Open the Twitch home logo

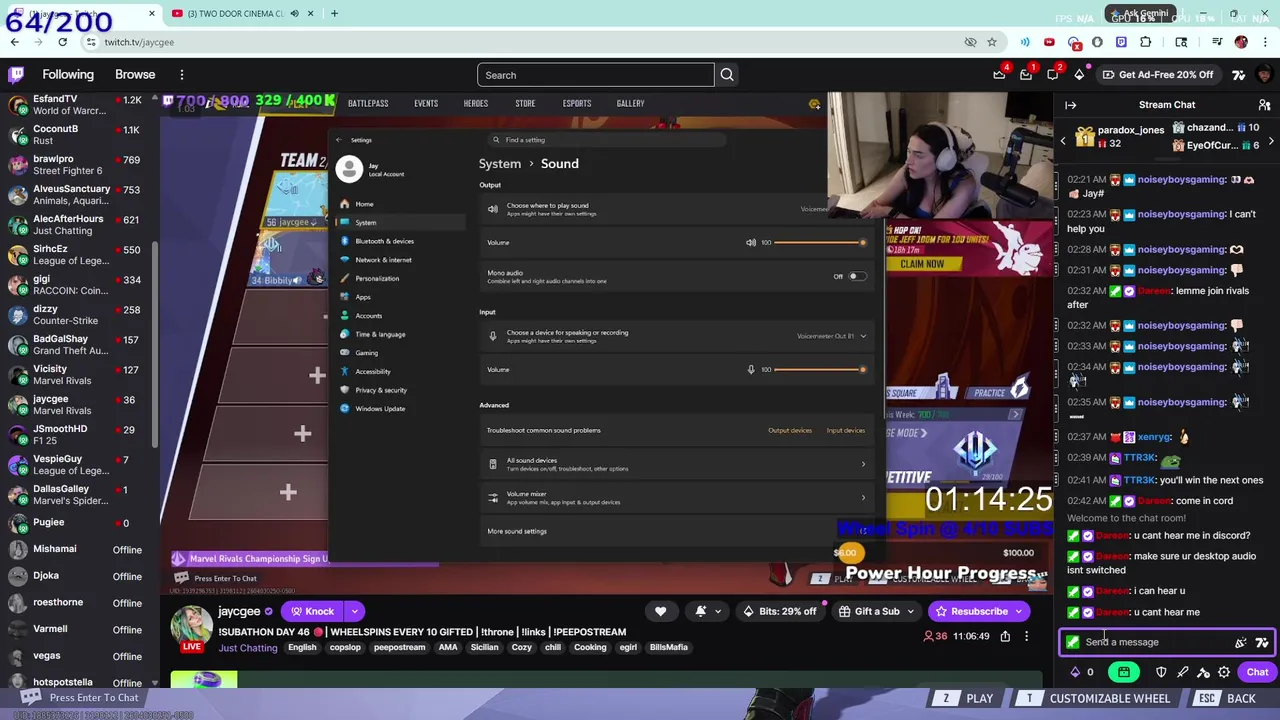16,74
